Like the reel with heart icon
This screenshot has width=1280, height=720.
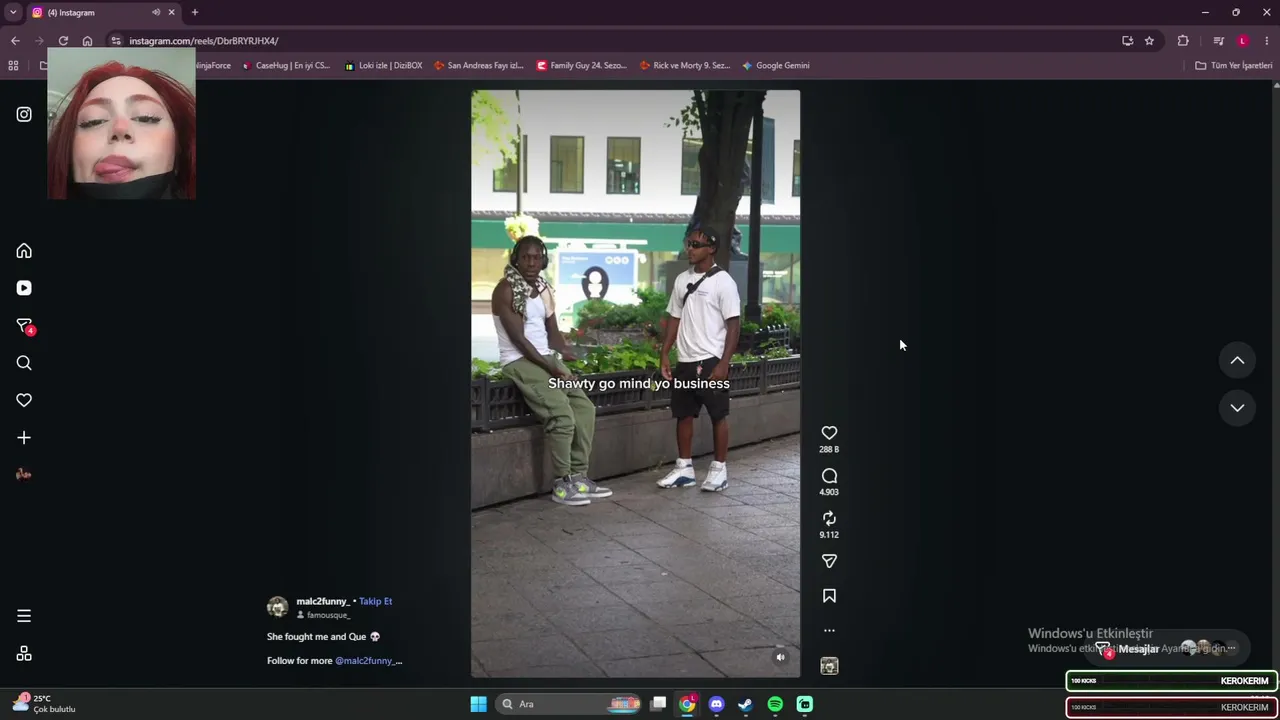829,433
